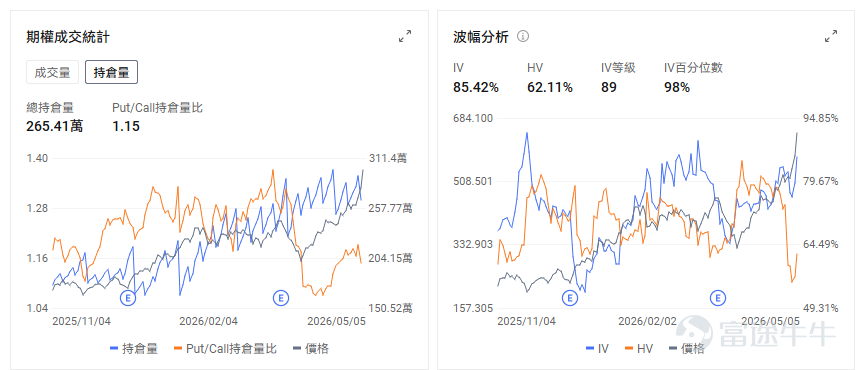Click the 2025/11/04 date label in 期權成交統計 chart

point(81,321)
